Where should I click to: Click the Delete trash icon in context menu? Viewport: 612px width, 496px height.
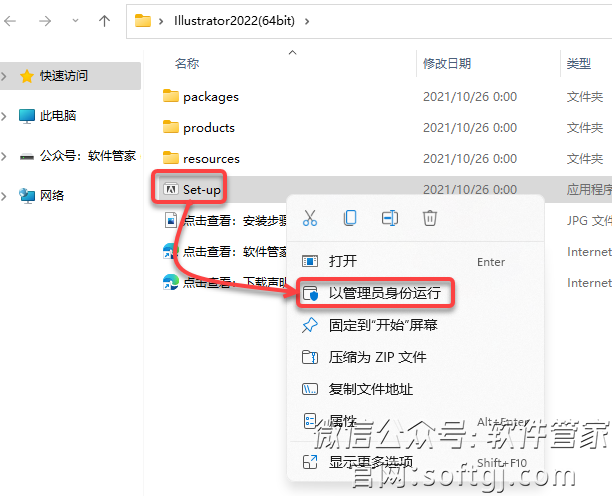(x=430, y=218)
